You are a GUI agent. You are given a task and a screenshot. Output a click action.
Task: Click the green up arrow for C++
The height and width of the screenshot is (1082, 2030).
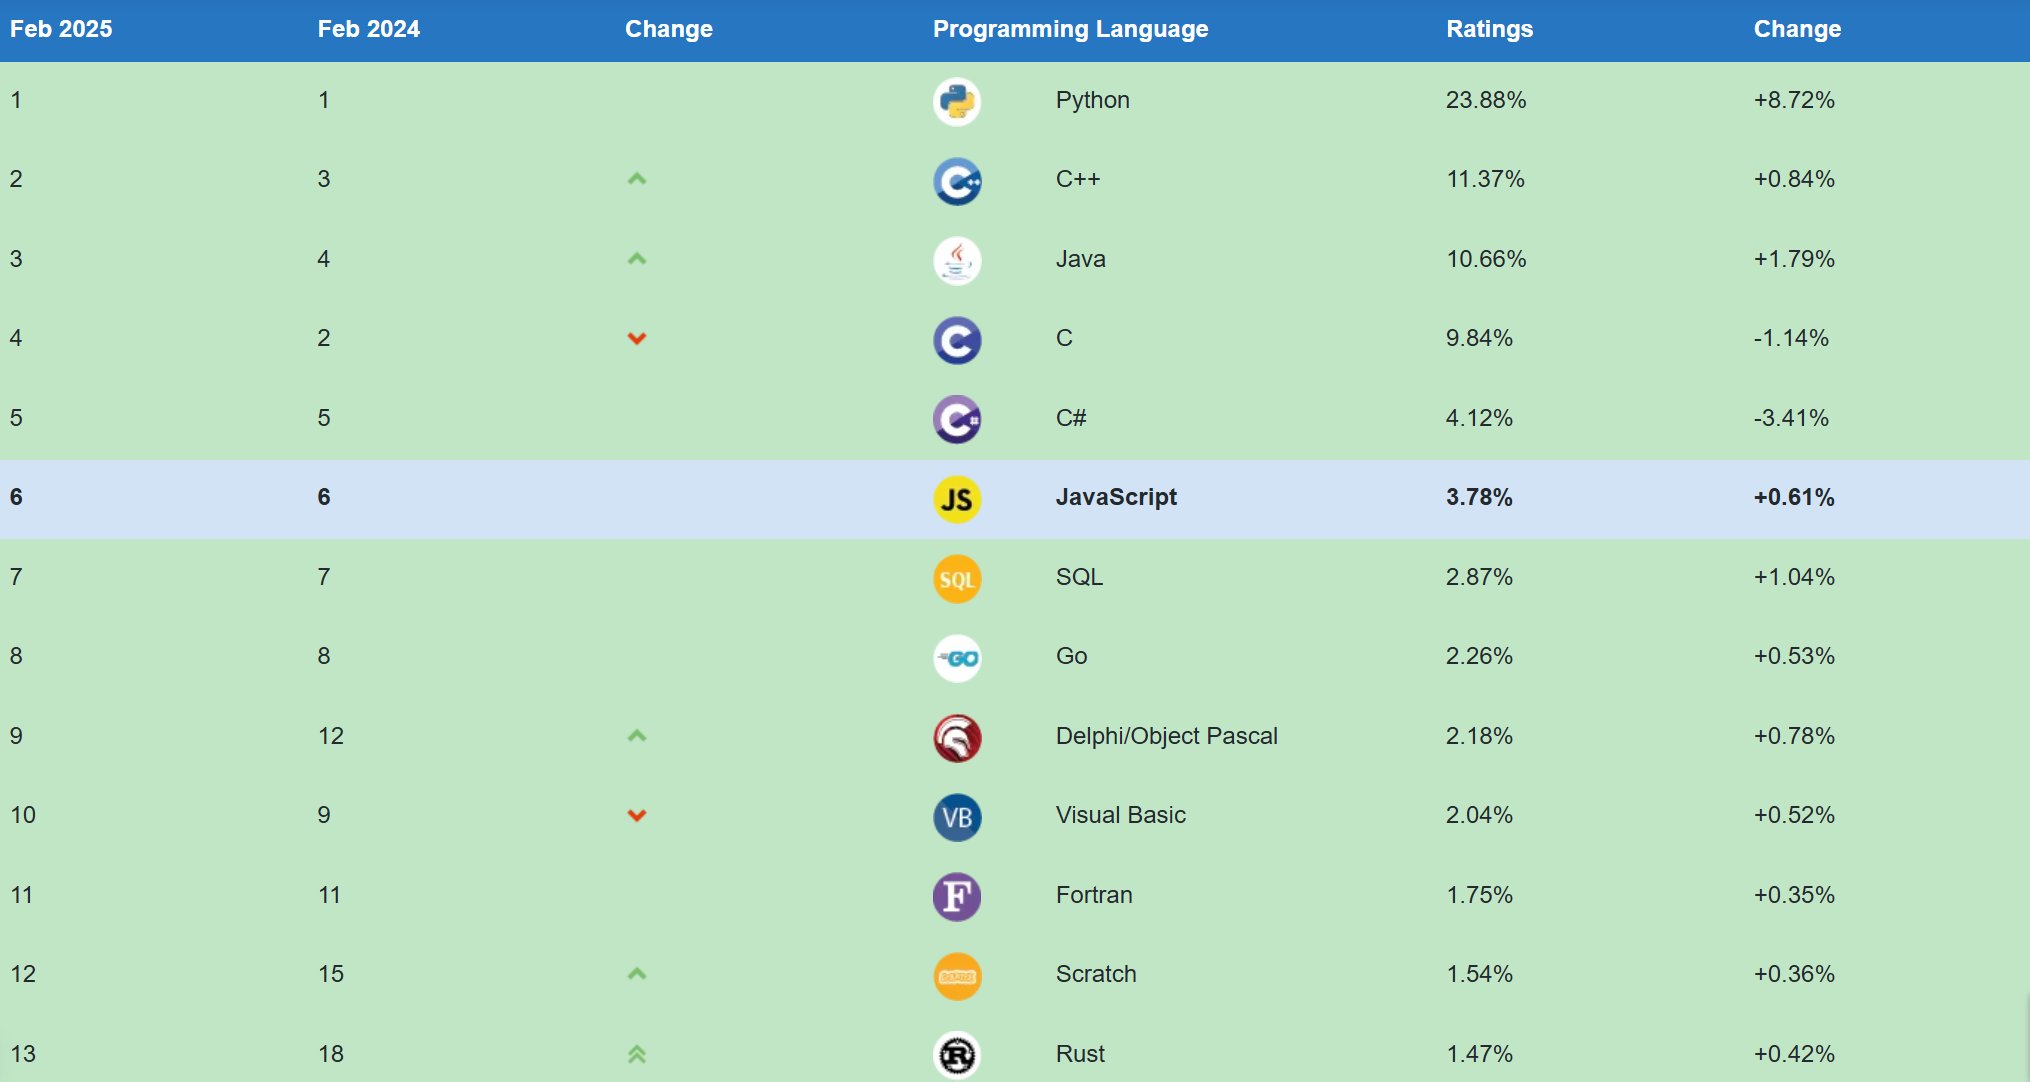[x=637, y=179]
